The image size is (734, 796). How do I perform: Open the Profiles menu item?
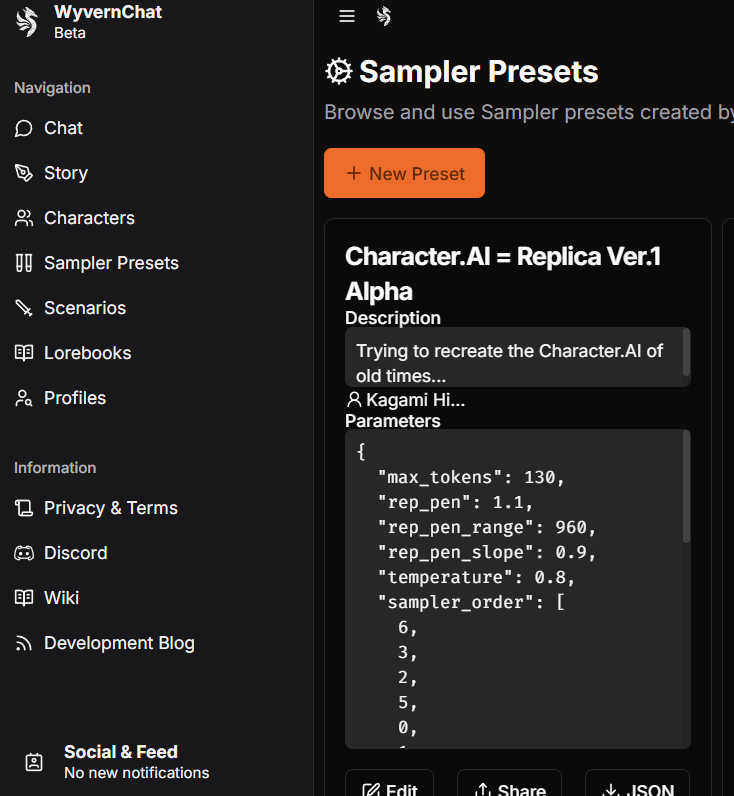pyautogui.click(x=74, y=398)
